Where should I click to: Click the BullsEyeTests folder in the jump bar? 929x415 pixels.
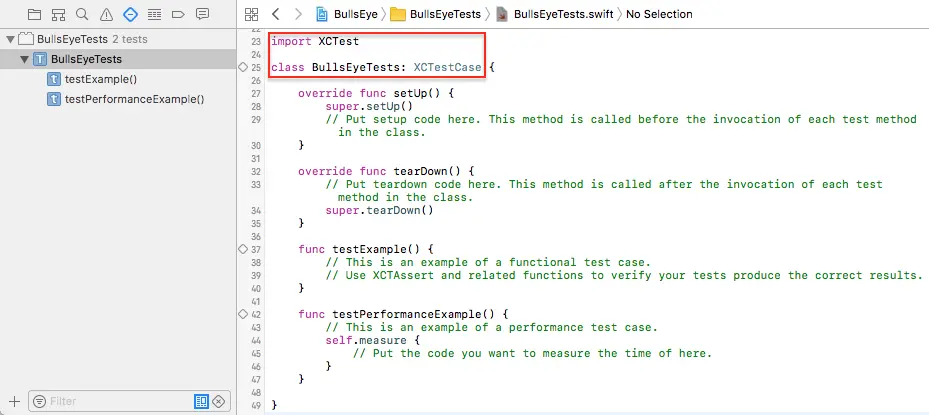pos(435,14)
